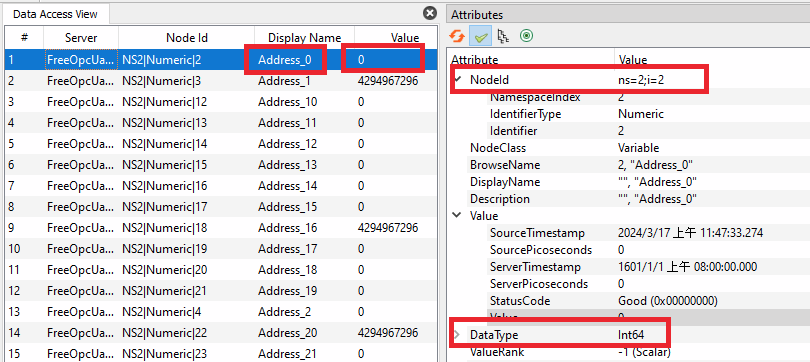Viewport: 810px width, 362px height.
Task: Select the Address_0 display name cell
Action: 285,60
